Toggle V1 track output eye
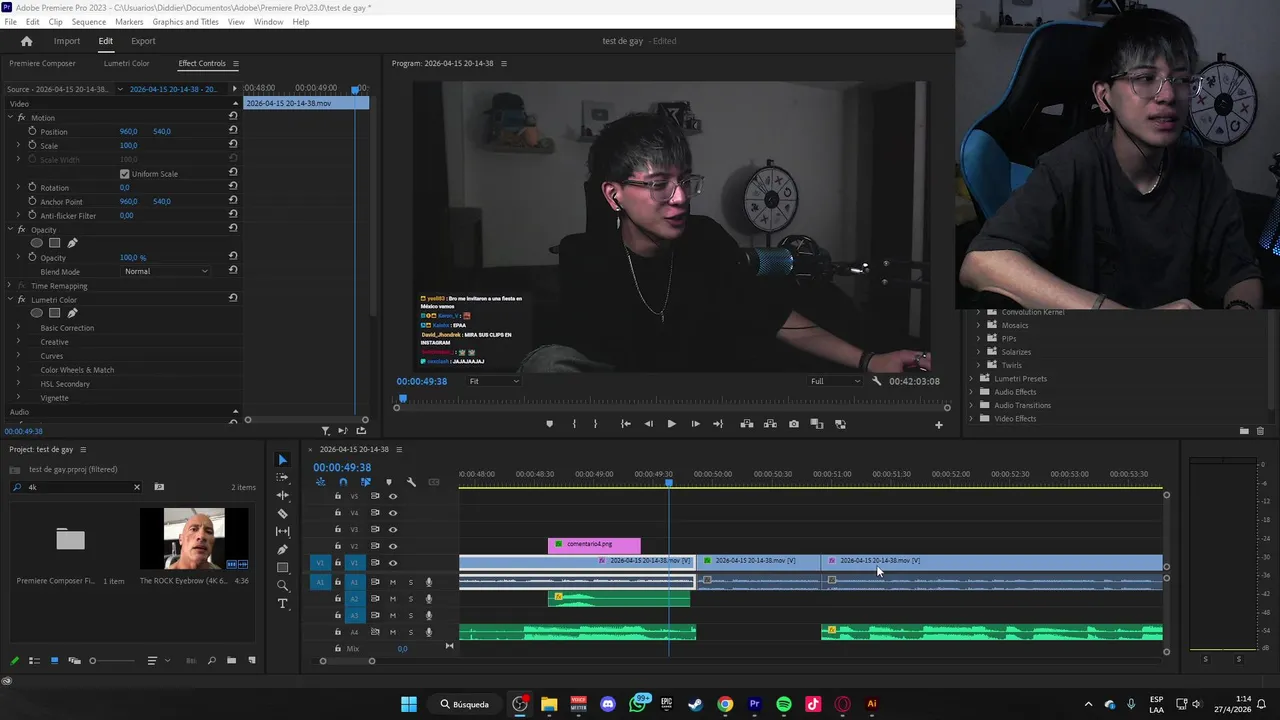 click(x=392, y=563)
